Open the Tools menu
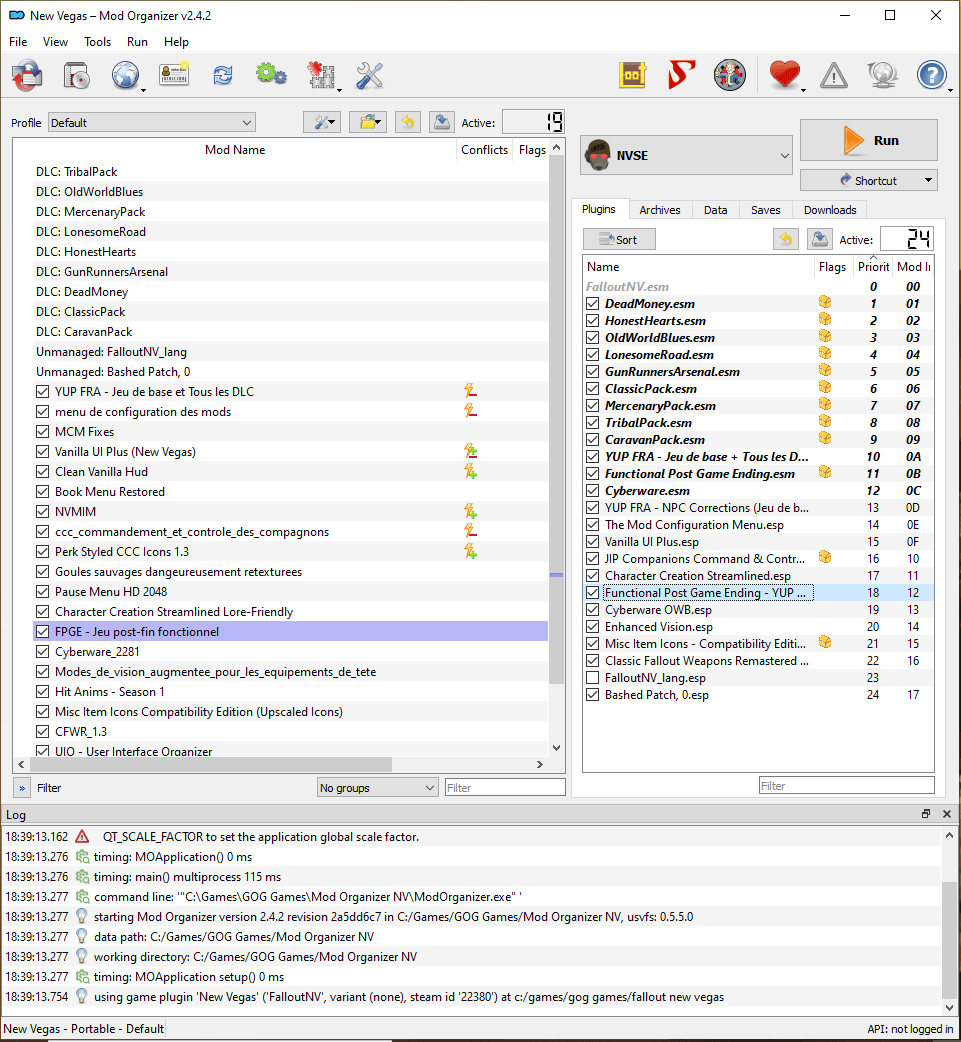The height and width of the screenshot is (1042, 961). pos(97,42)
